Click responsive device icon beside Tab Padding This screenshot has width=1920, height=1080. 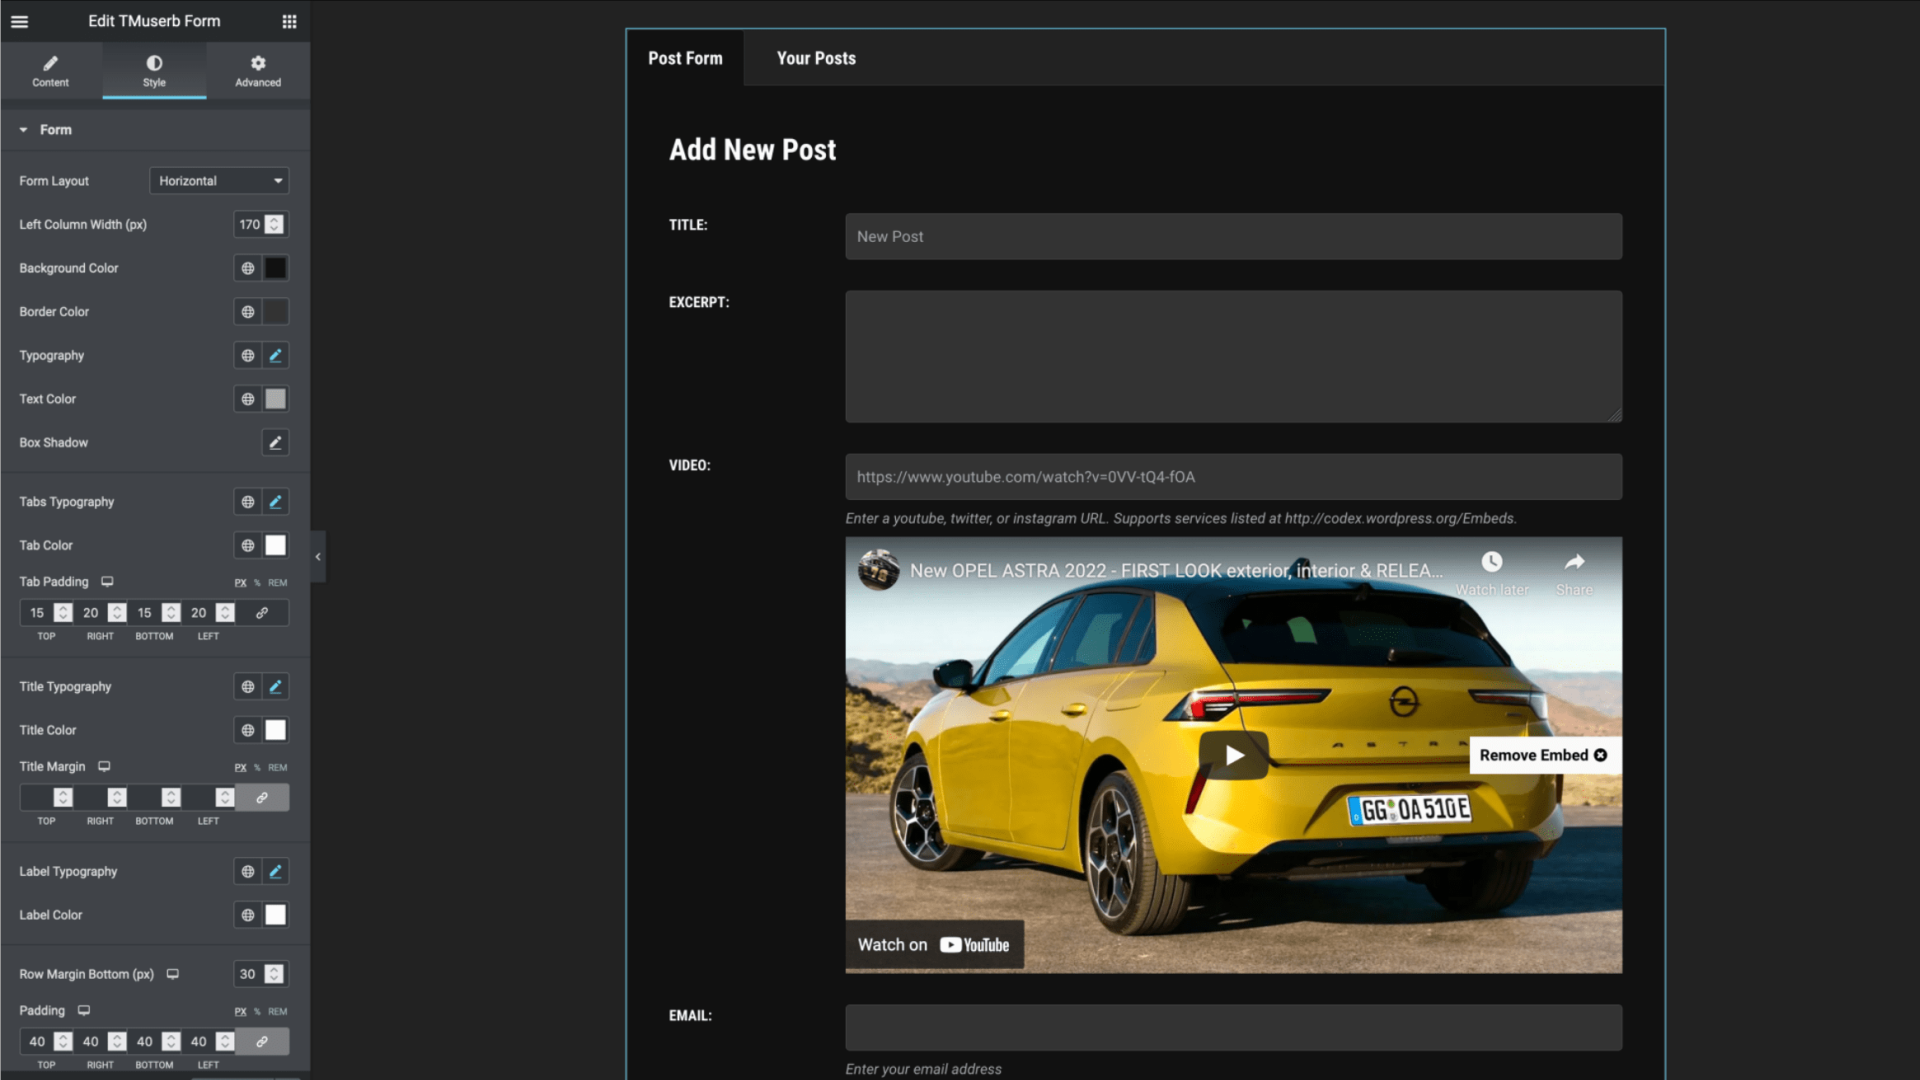(x=107, y=581)
